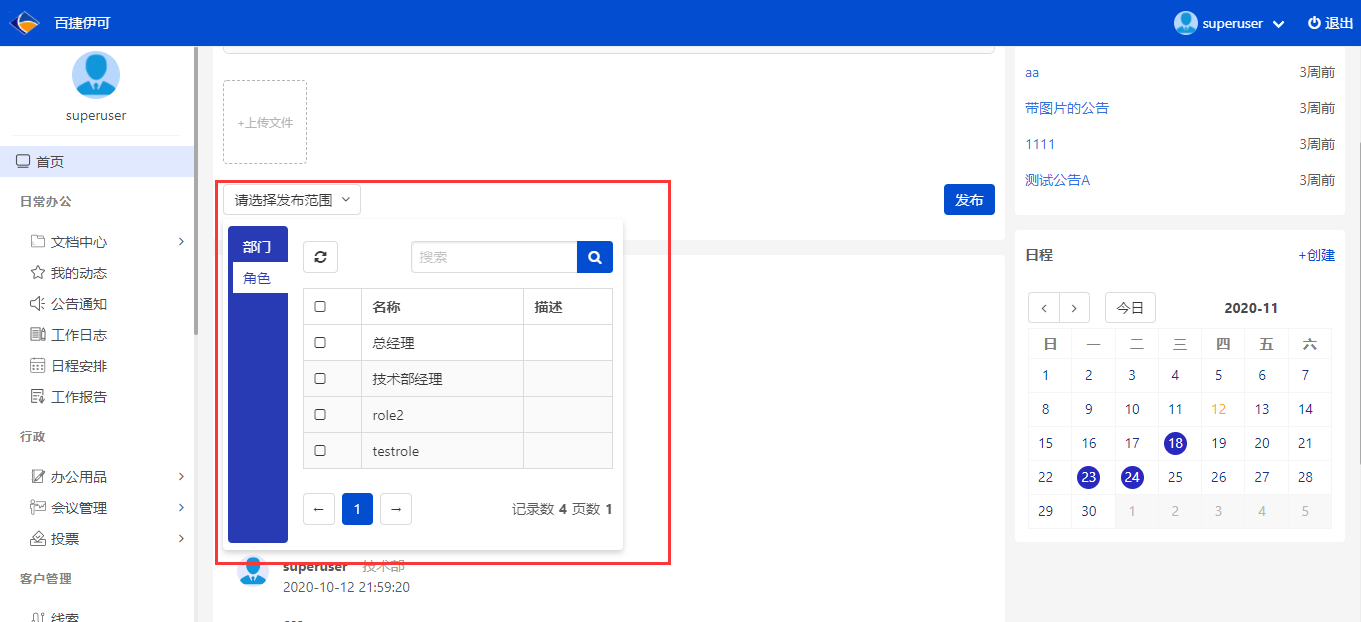Open announcement 带图片的公告
This screenshot has width=1361, height=622.
point(1067,108)
